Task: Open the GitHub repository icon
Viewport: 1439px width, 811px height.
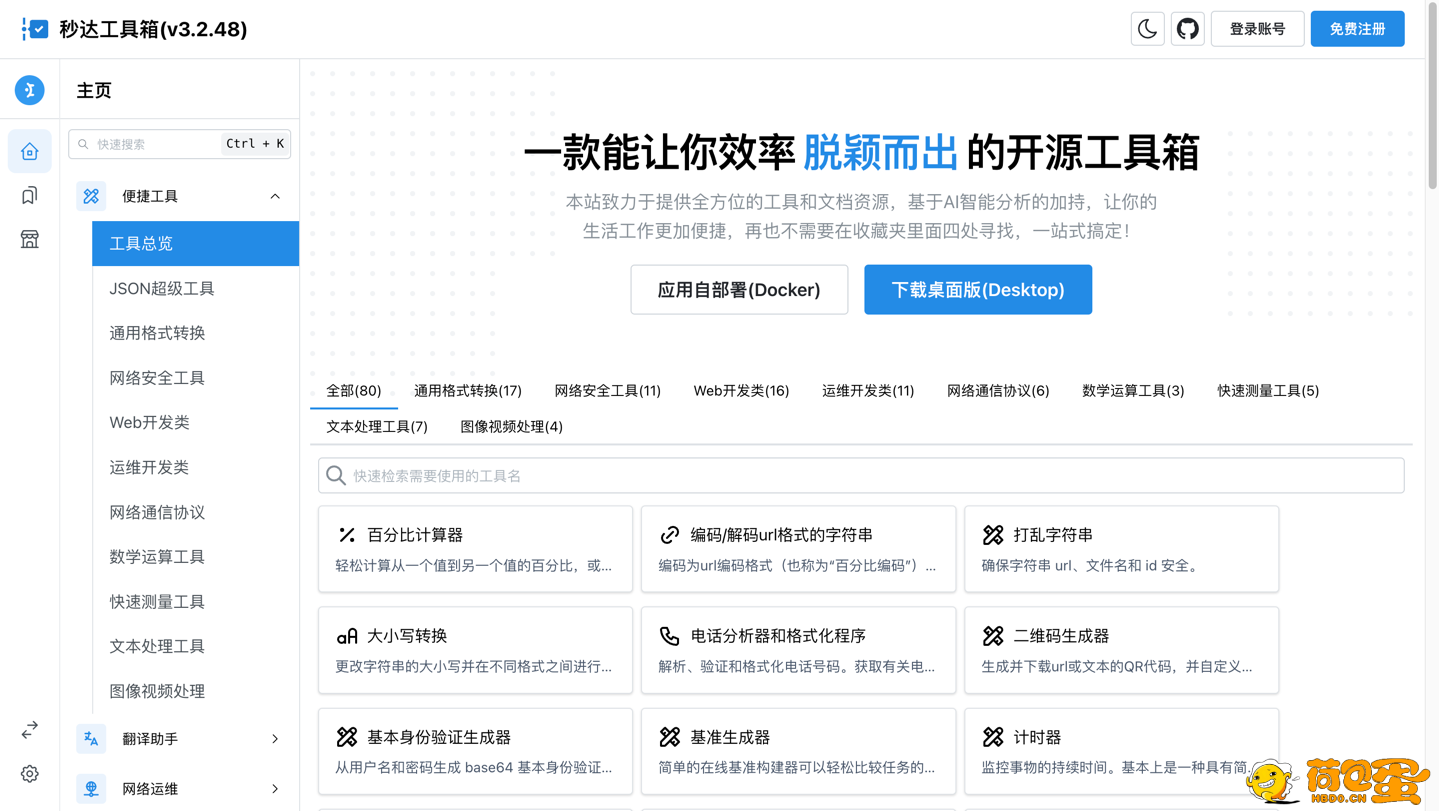Action: pos(1188,29)
